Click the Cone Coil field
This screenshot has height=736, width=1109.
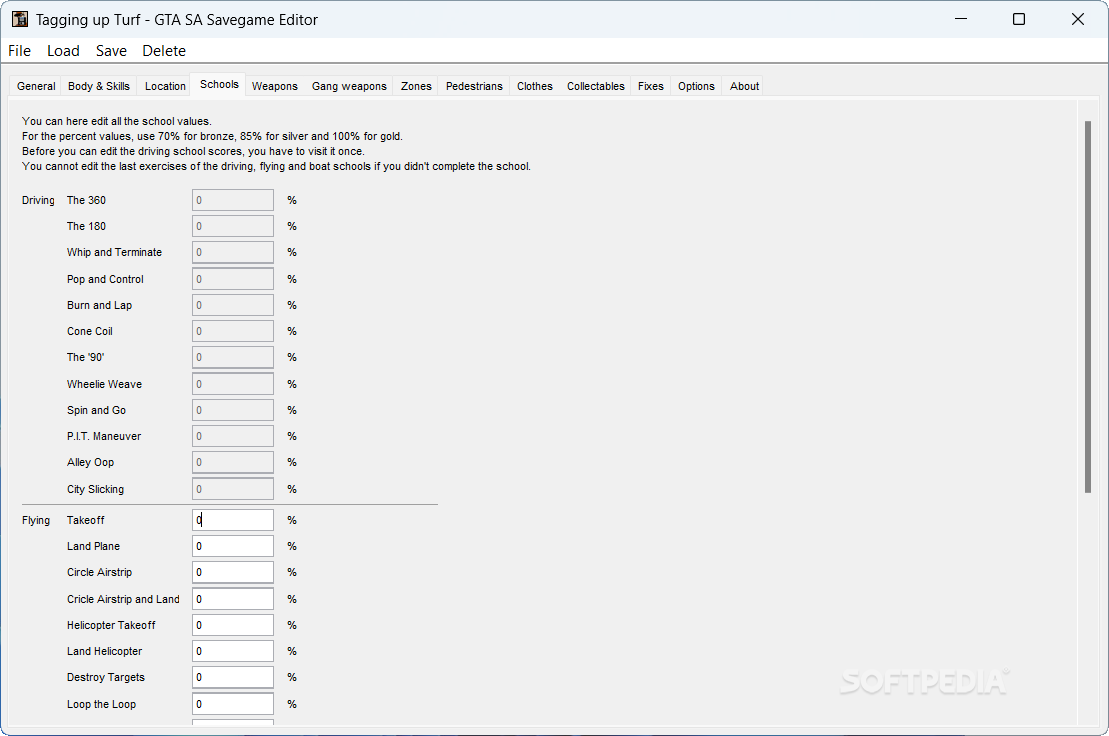233,331
